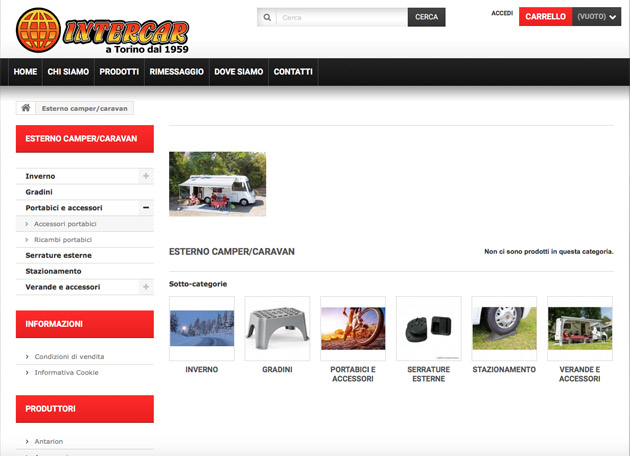
Task: Open the cart dropdown arrow
Action: [x=614, y=17]
